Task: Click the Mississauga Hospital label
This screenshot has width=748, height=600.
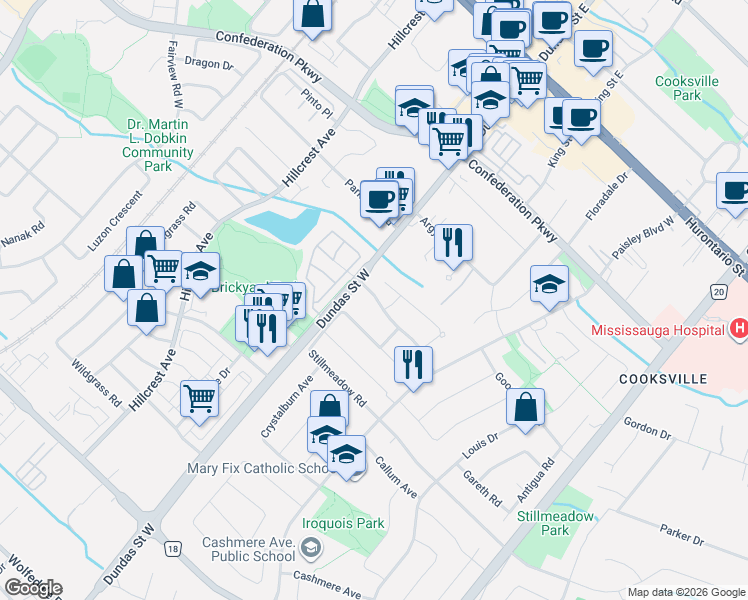Action: point(658,330)
